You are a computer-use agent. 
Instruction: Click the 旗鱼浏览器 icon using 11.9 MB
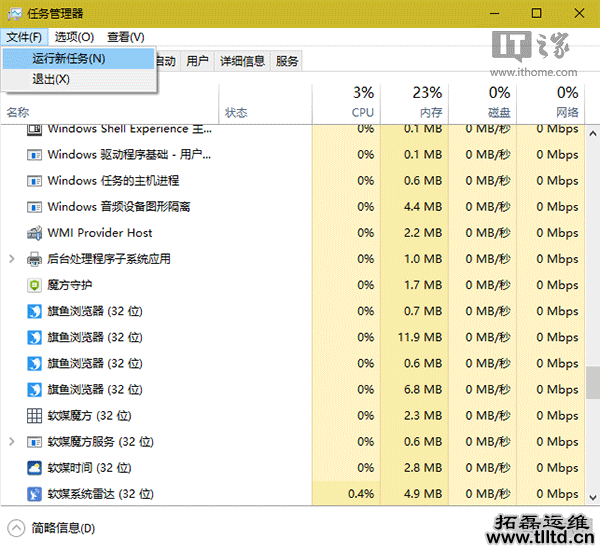[x=34, y=337]
